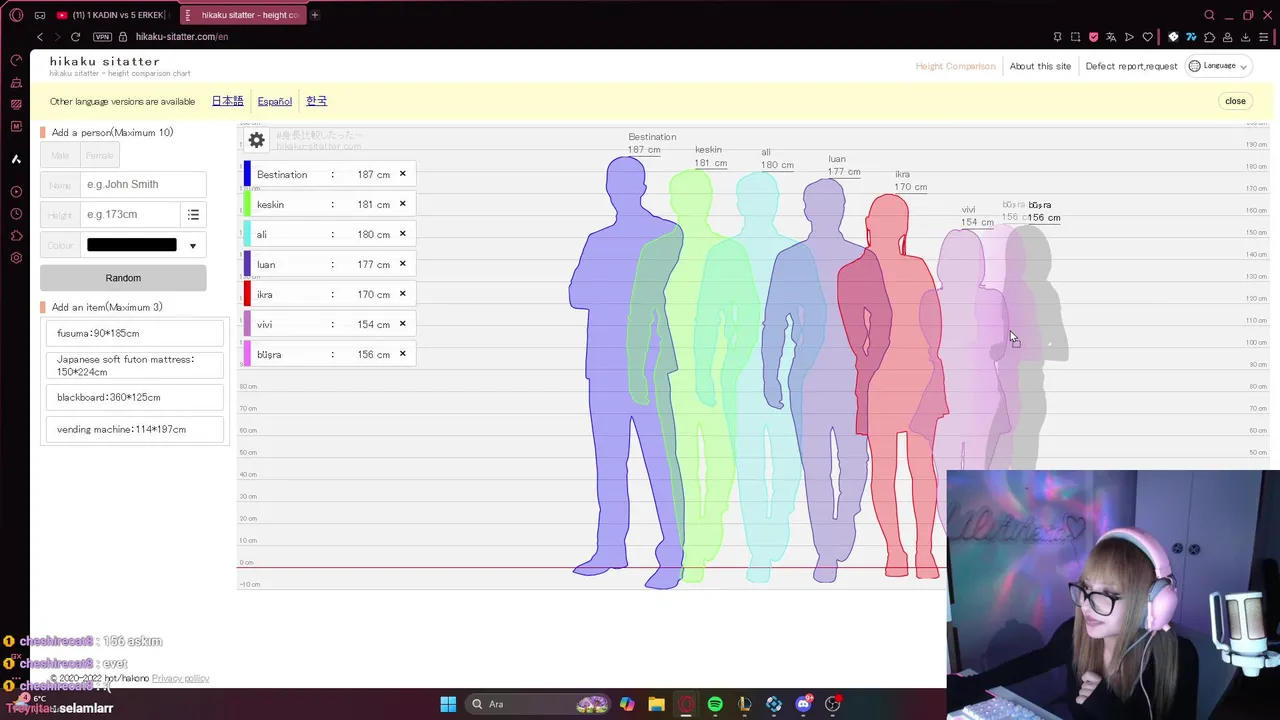
Task: Add the Japanese soft futon mattress item
Action: 135,365
